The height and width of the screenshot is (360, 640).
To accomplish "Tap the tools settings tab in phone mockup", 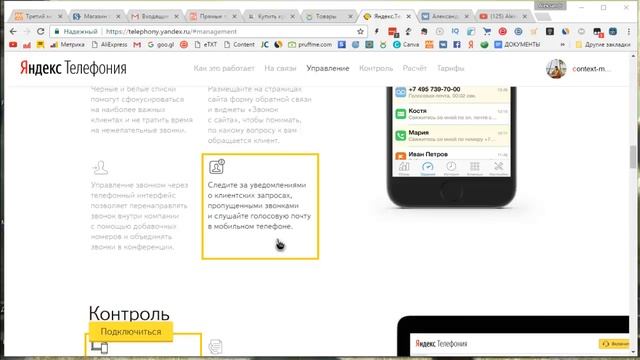I will coord(498,168).
